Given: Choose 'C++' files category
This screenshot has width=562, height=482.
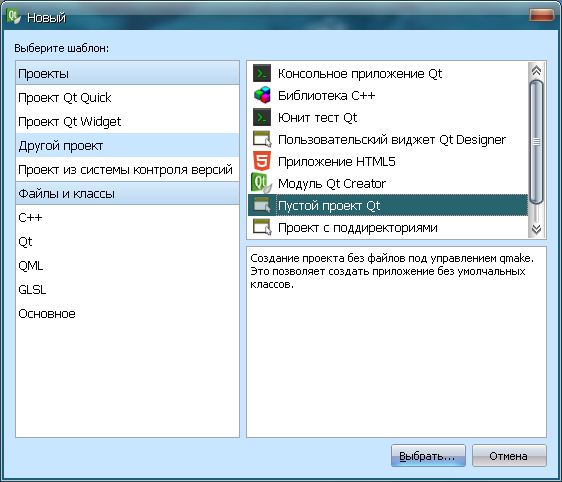Looking at the screenshot, I should coord(127,218).
